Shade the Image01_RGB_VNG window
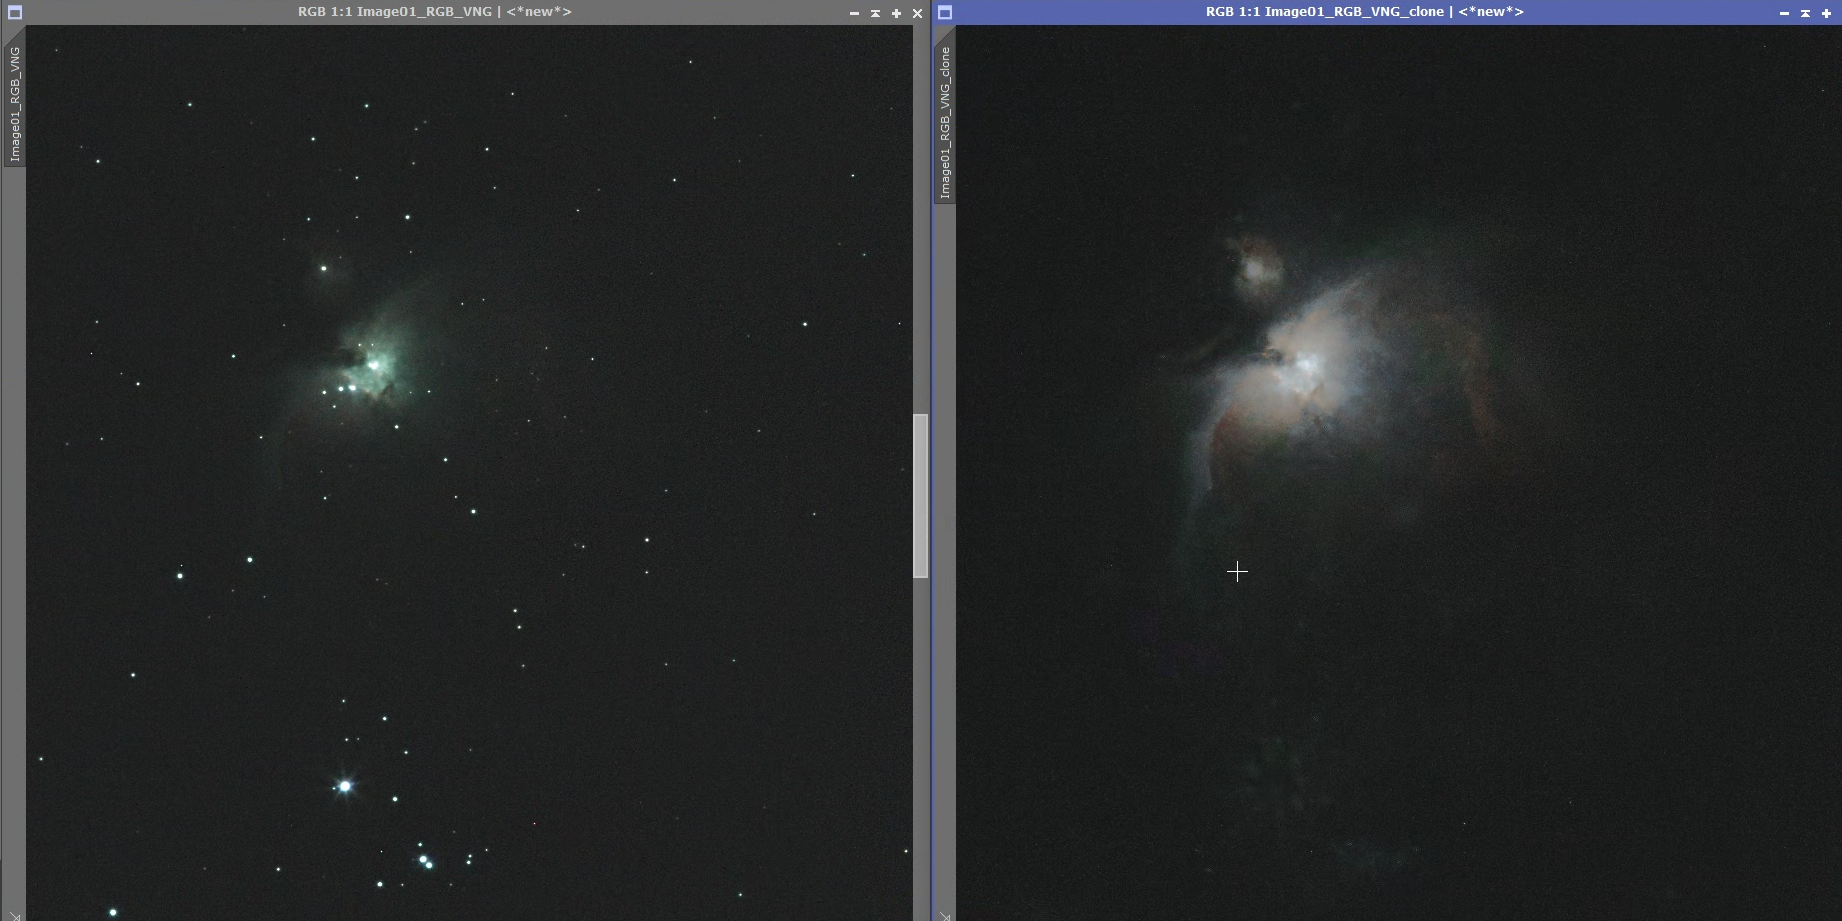 point(875,13)
